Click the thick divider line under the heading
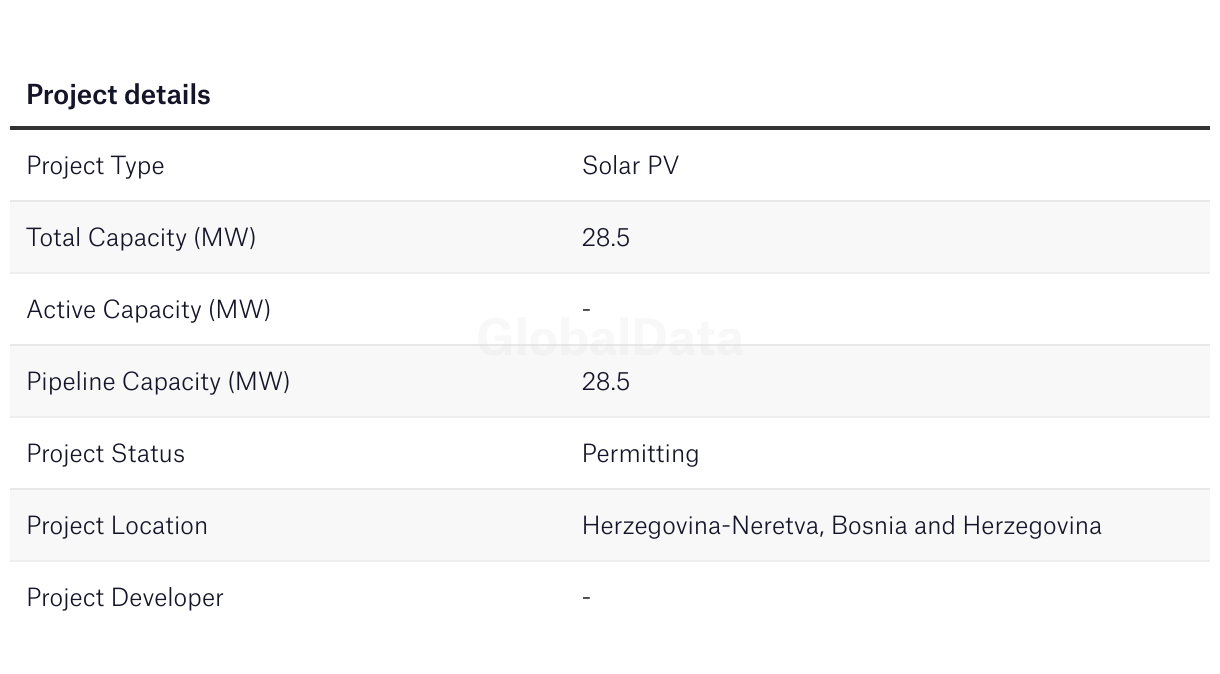The image size is (1220, 674). [610, 128]
